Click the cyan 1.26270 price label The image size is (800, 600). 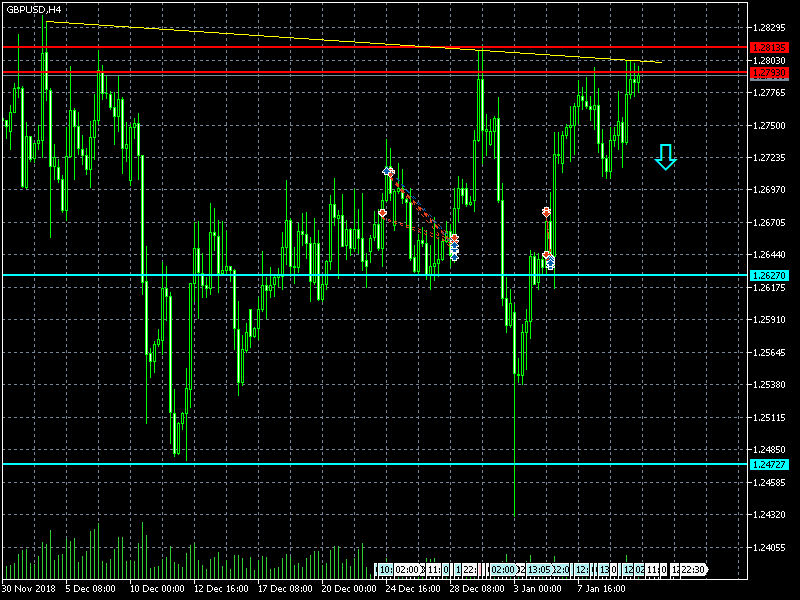click(769, 276)
